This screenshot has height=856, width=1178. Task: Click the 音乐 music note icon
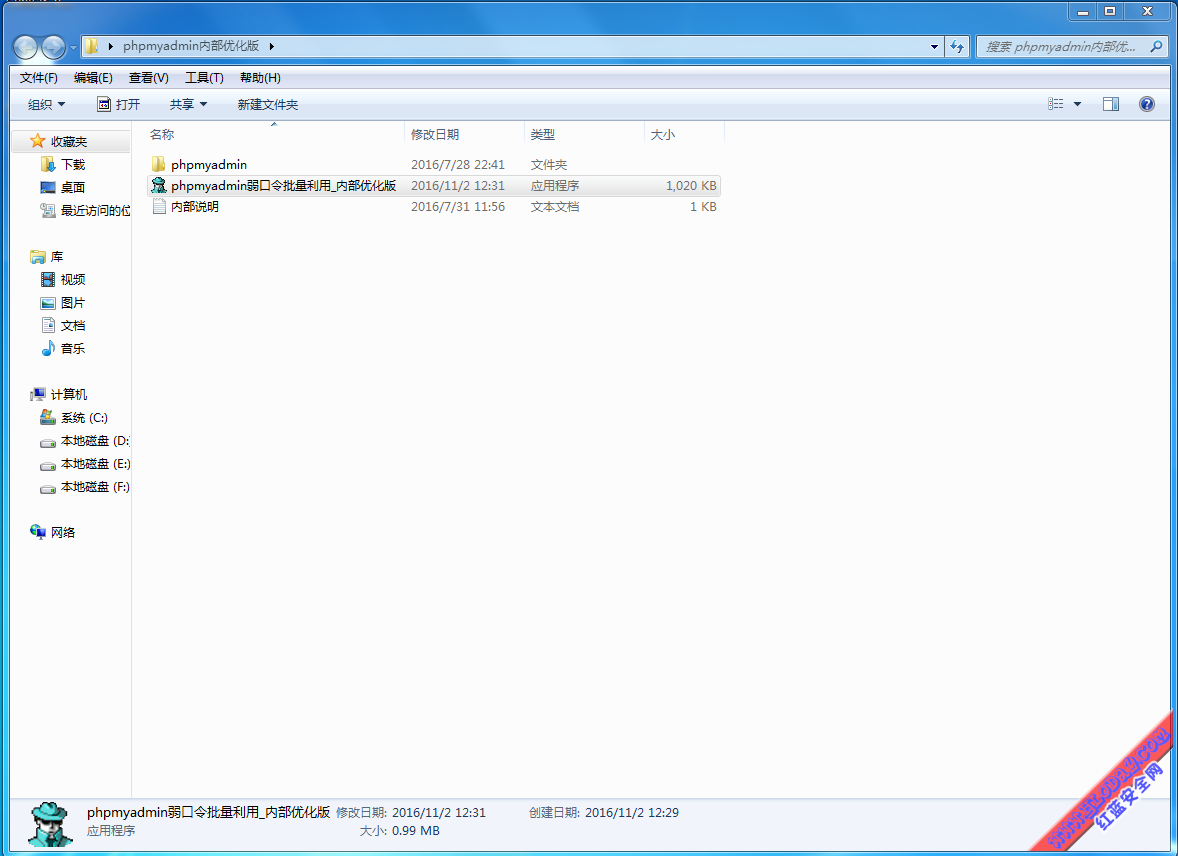coord(48,348)
